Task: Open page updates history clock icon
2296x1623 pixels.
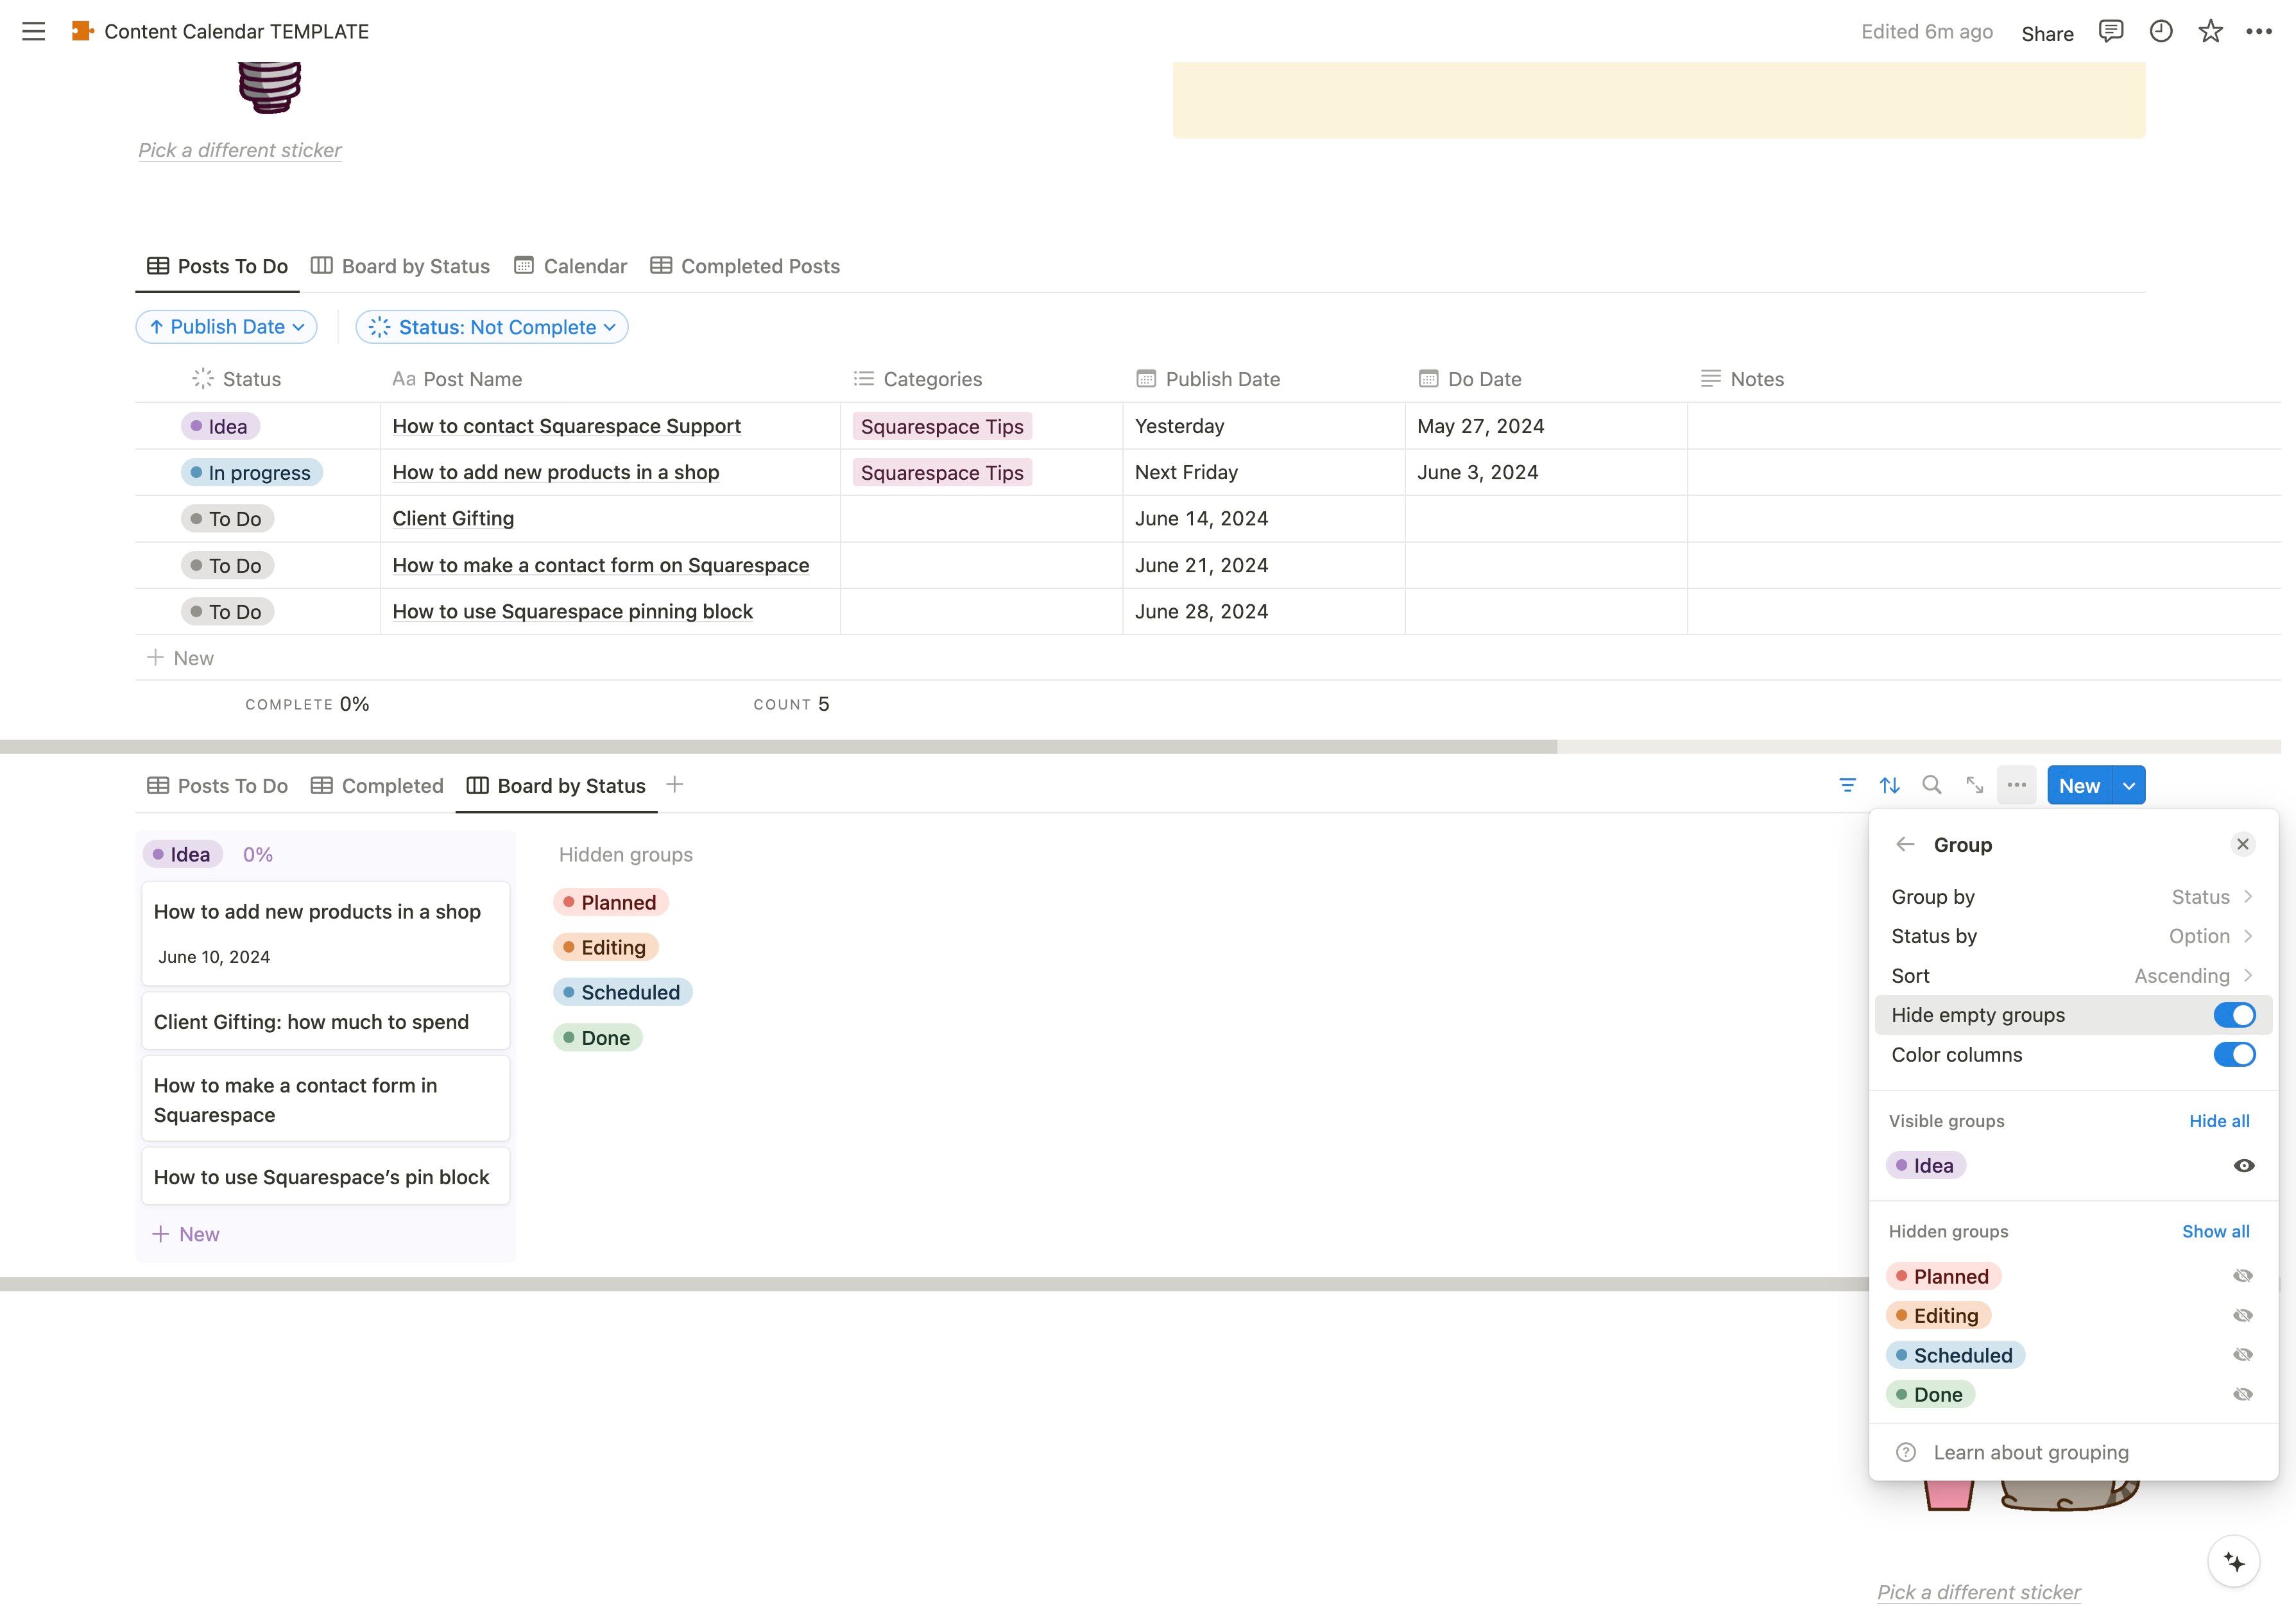Action: (2161, 31)
